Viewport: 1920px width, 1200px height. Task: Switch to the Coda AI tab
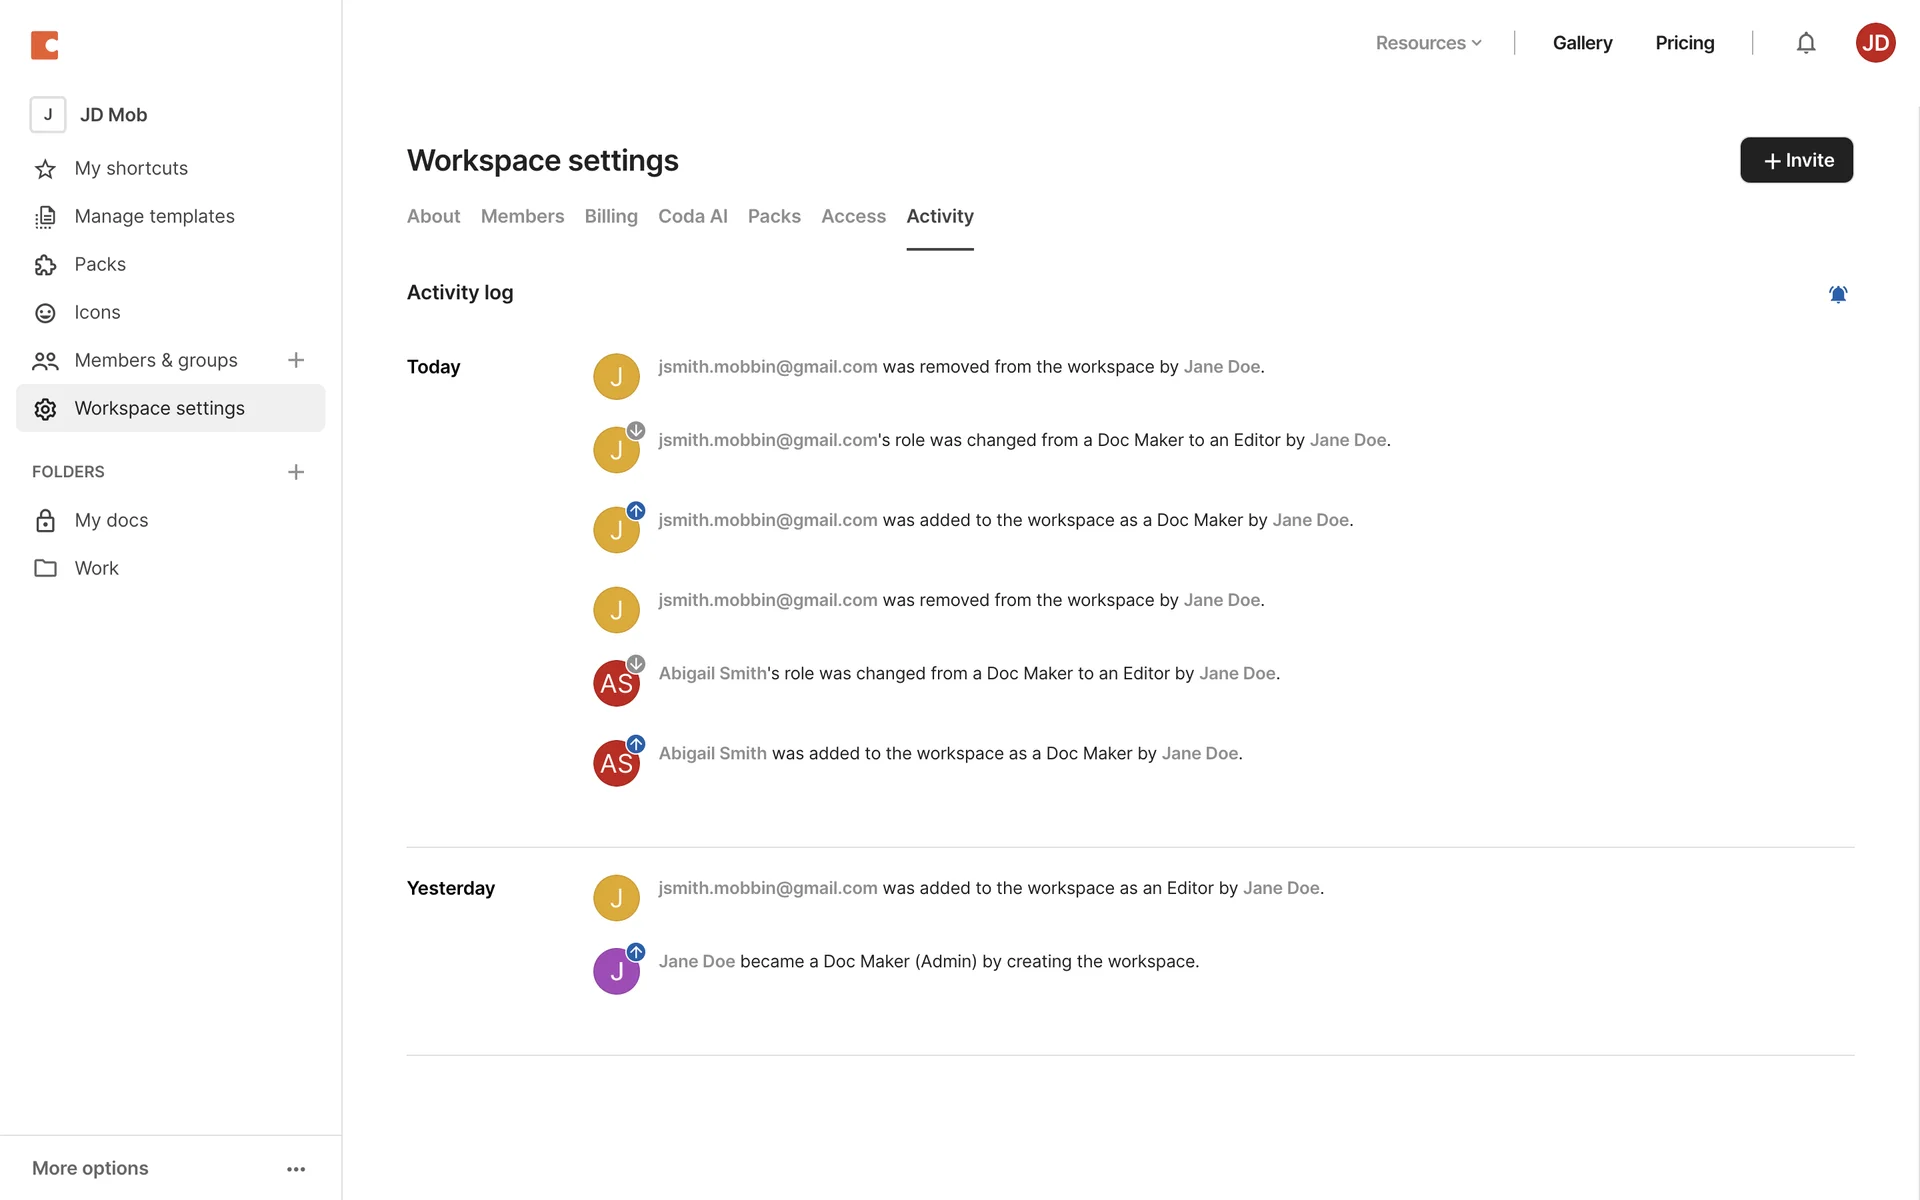(x=692, y=216)
